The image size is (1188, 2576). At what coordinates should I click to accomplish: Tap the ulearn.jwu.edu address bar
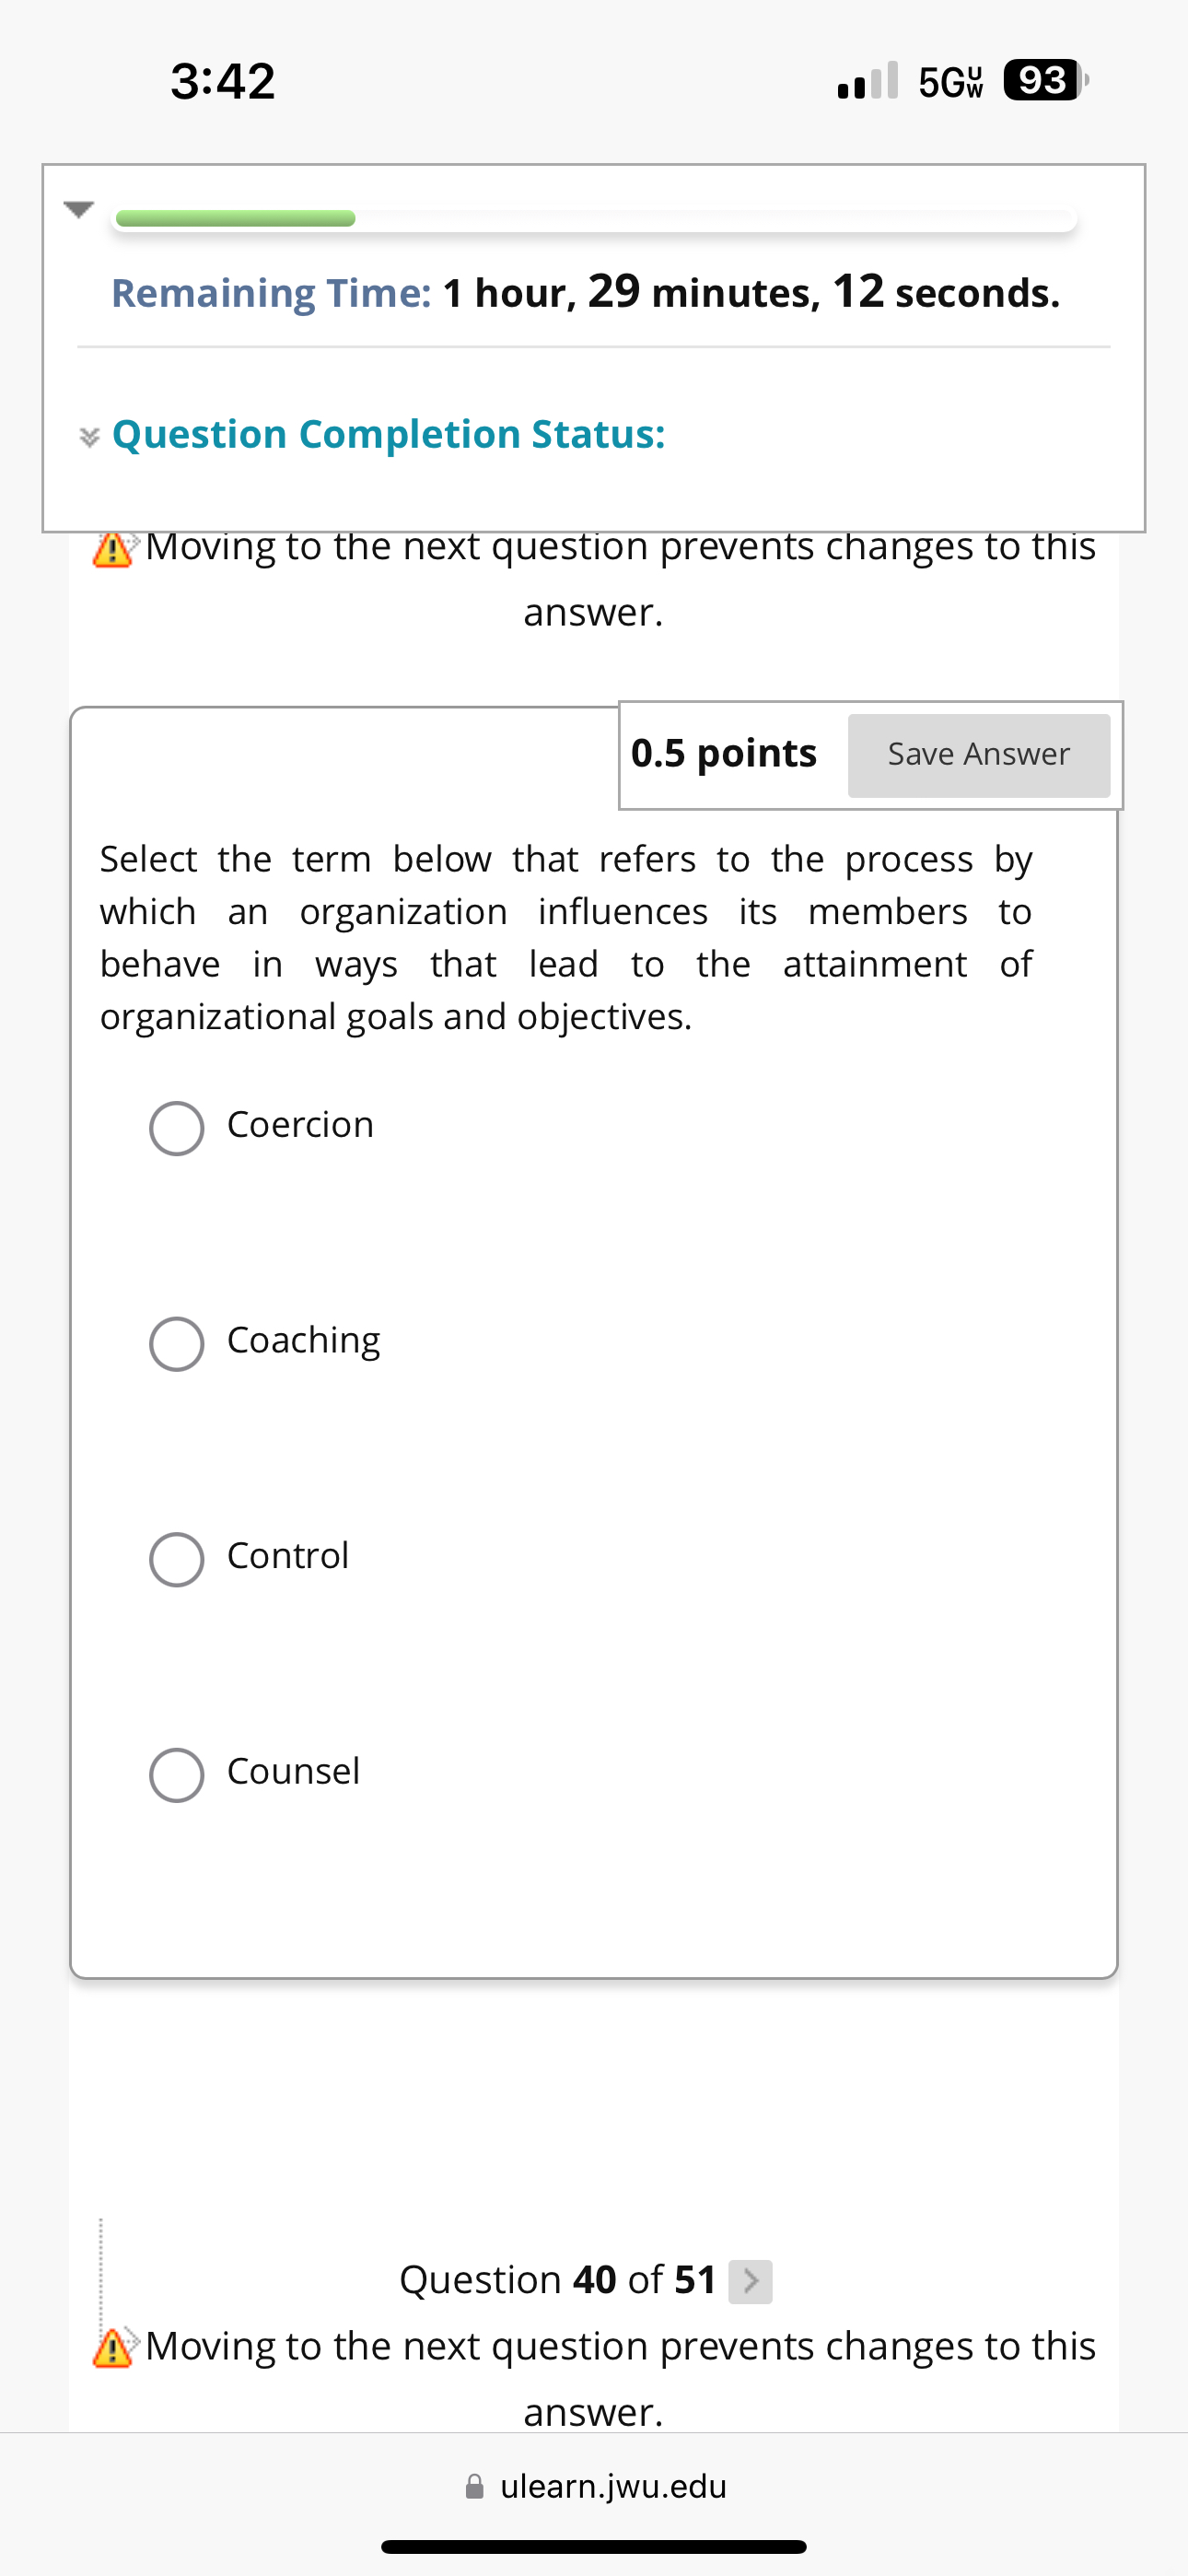click(x=613, y=2486)
